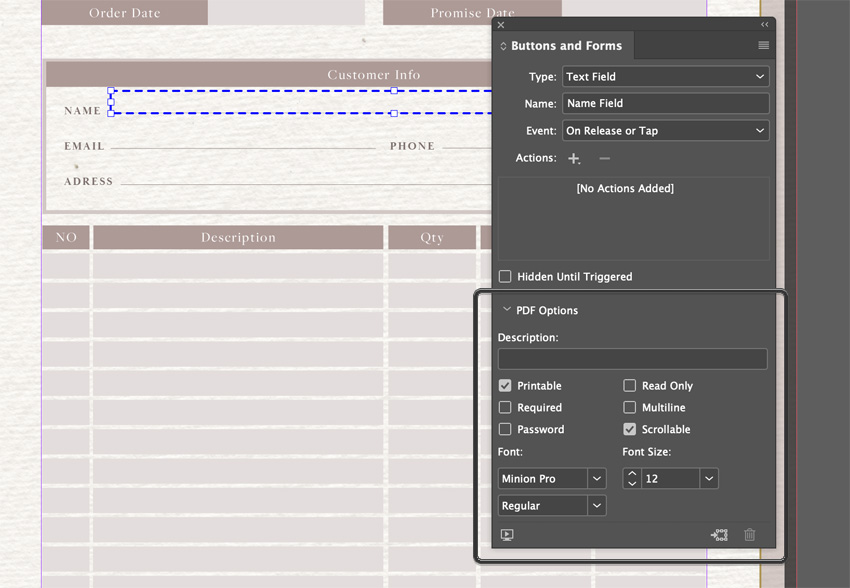The width and height of the screenshot is (850, 588).
Task: Delete the form field using the trash icon
Action: [750, 535]
